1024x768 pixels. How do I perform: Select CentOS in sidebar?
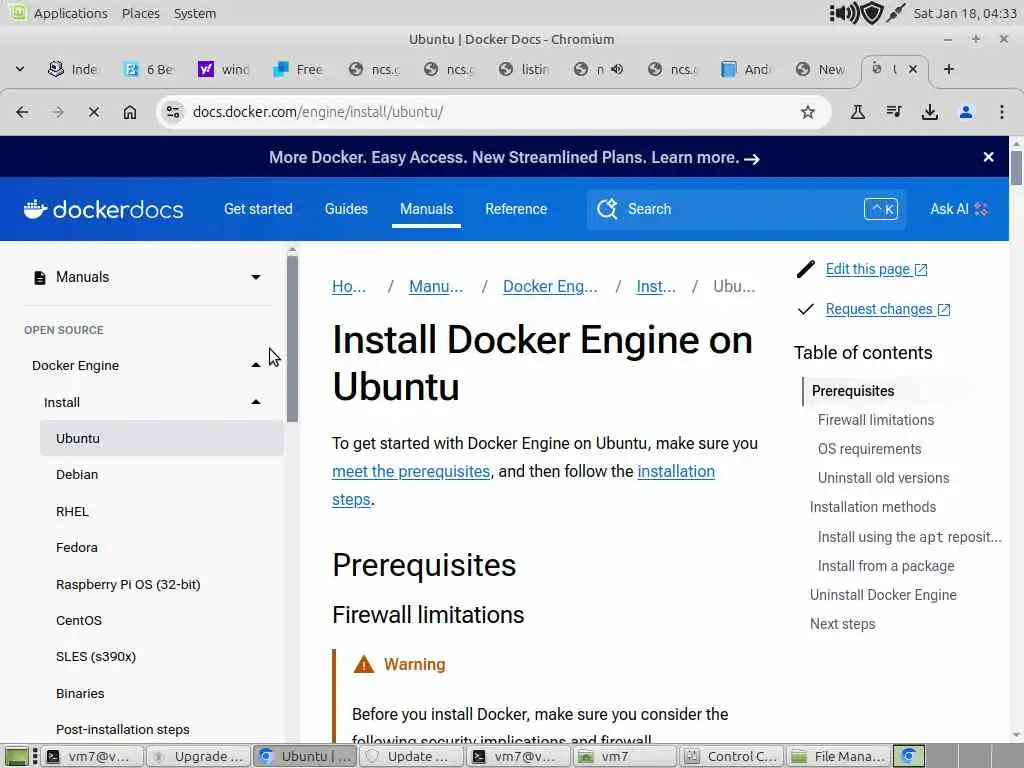(x=78, y=620)
